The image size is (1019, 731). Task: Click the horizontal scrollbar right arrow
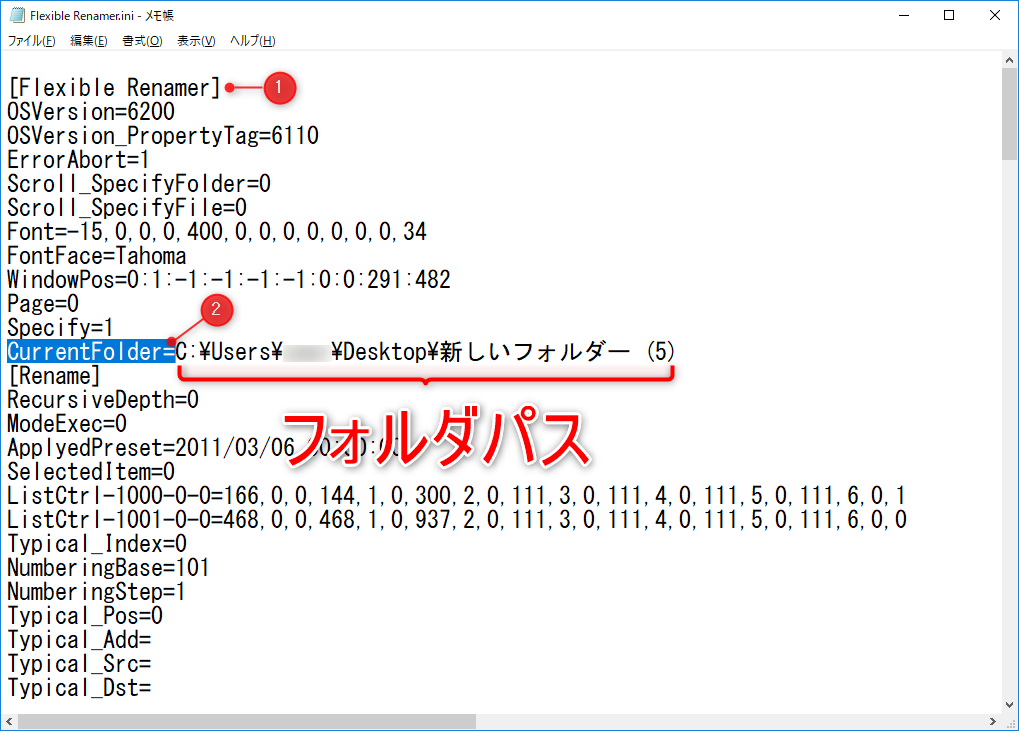point(993,722)
